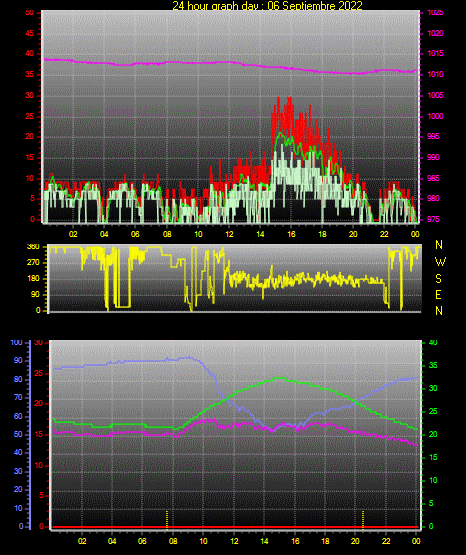The width and height of the screenshot is (466, 555).
Task: Click the red wind gust peak near 16
Action: (290, 98)
